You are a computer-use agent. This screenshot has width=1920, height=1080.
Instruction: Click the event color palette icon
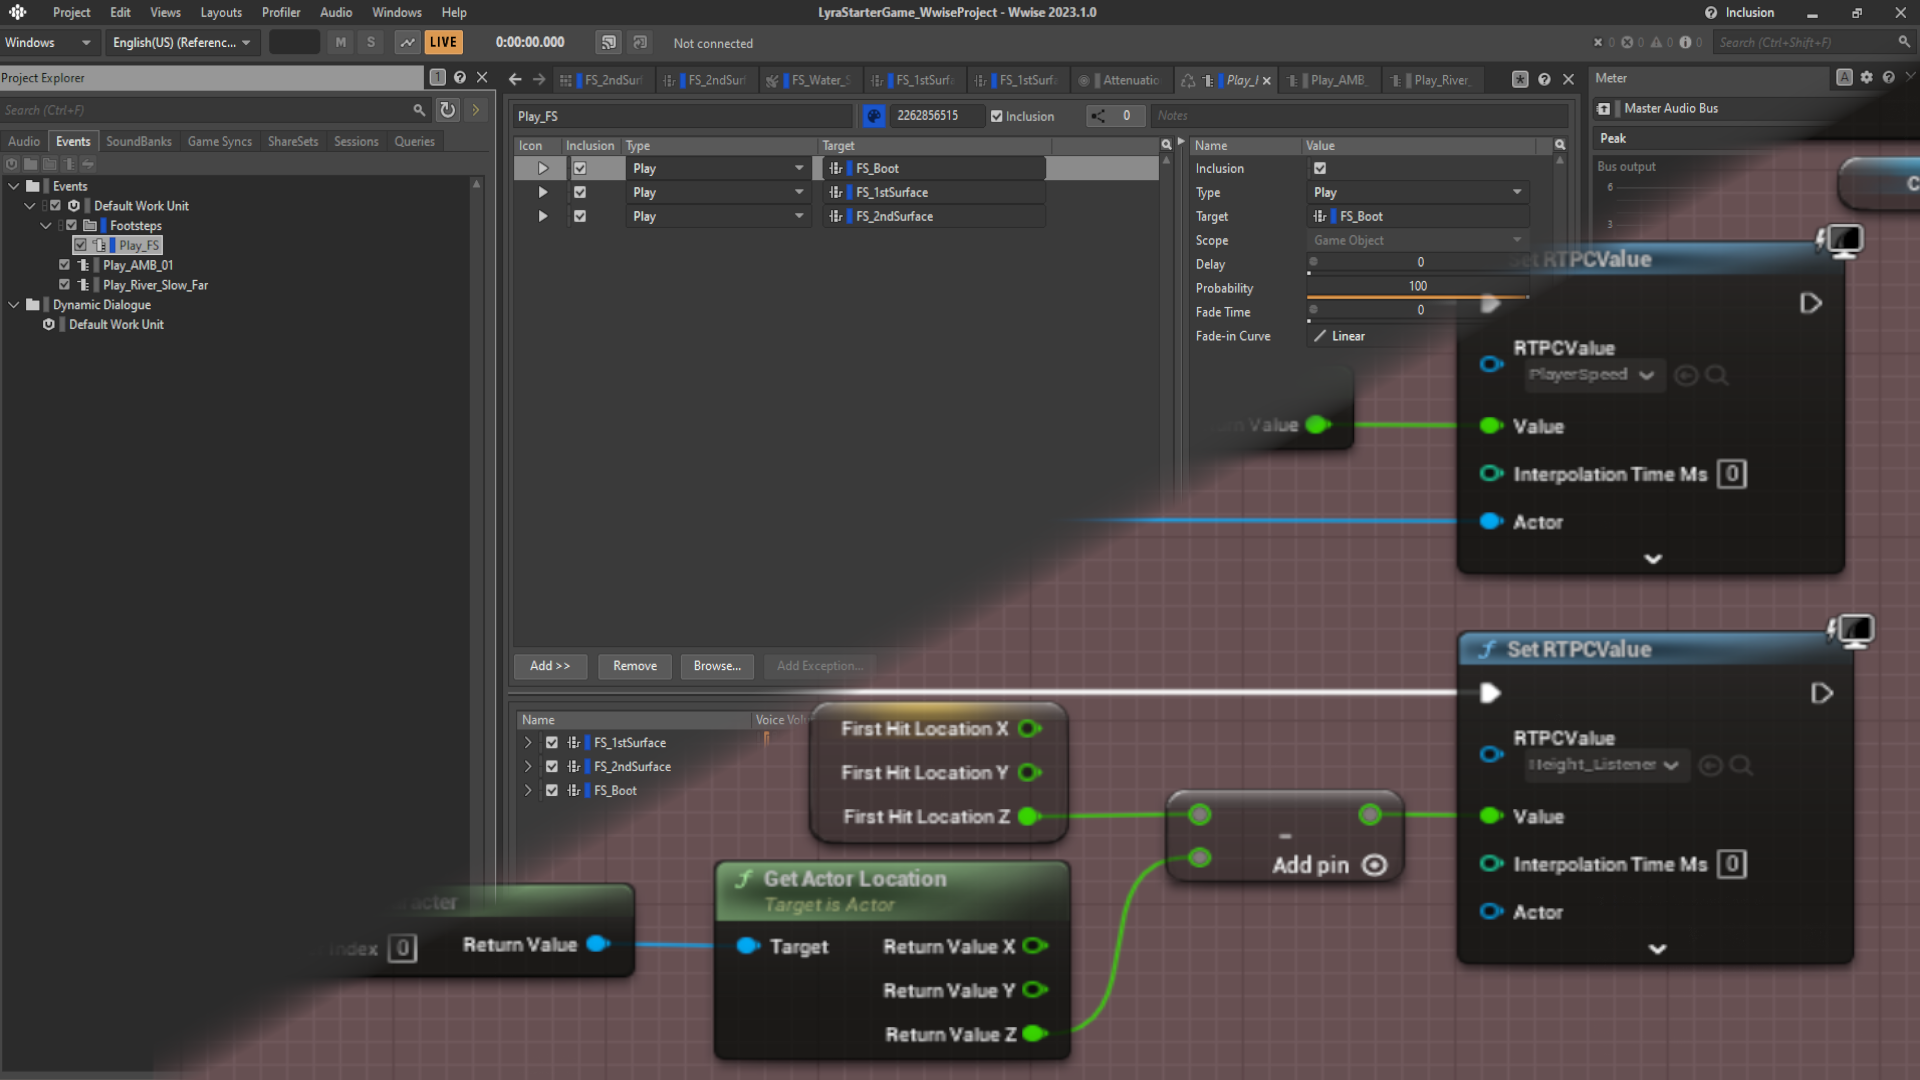[x=873, y=116]
